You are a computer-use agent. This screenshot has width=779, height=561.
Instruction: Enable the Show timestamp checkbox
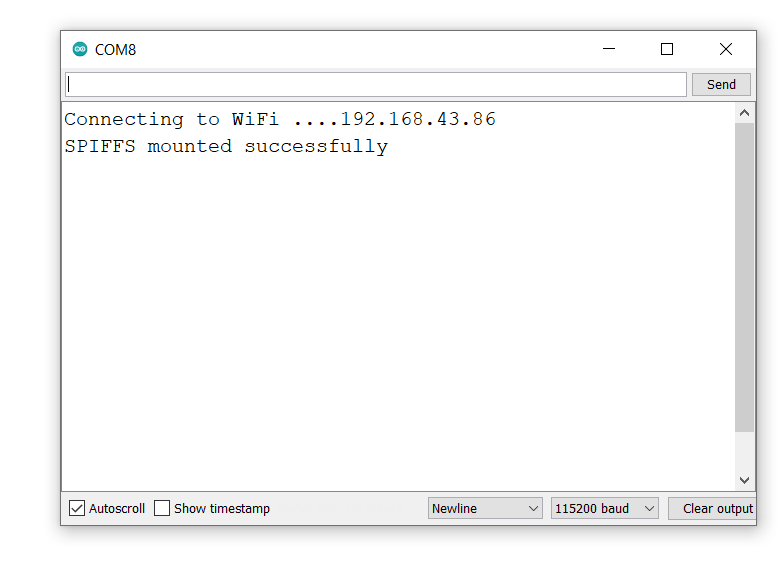coord(162,508)
